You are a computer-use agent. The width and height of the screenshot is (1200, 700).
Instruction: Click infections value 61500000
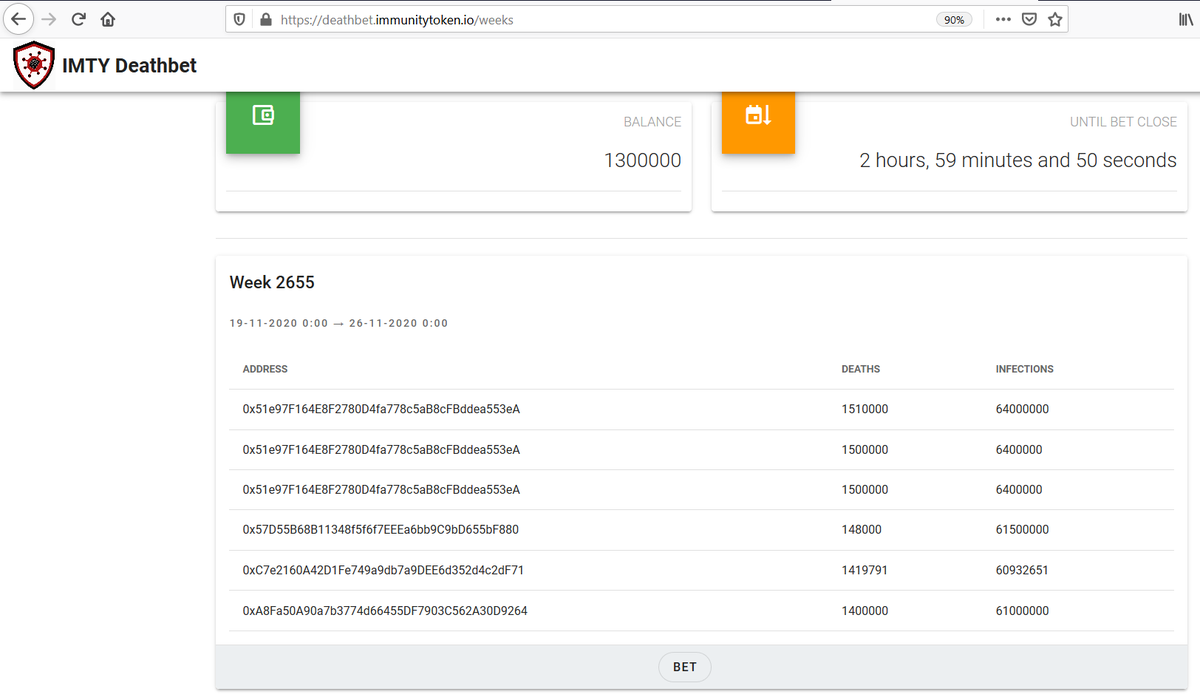(1022, 530)
